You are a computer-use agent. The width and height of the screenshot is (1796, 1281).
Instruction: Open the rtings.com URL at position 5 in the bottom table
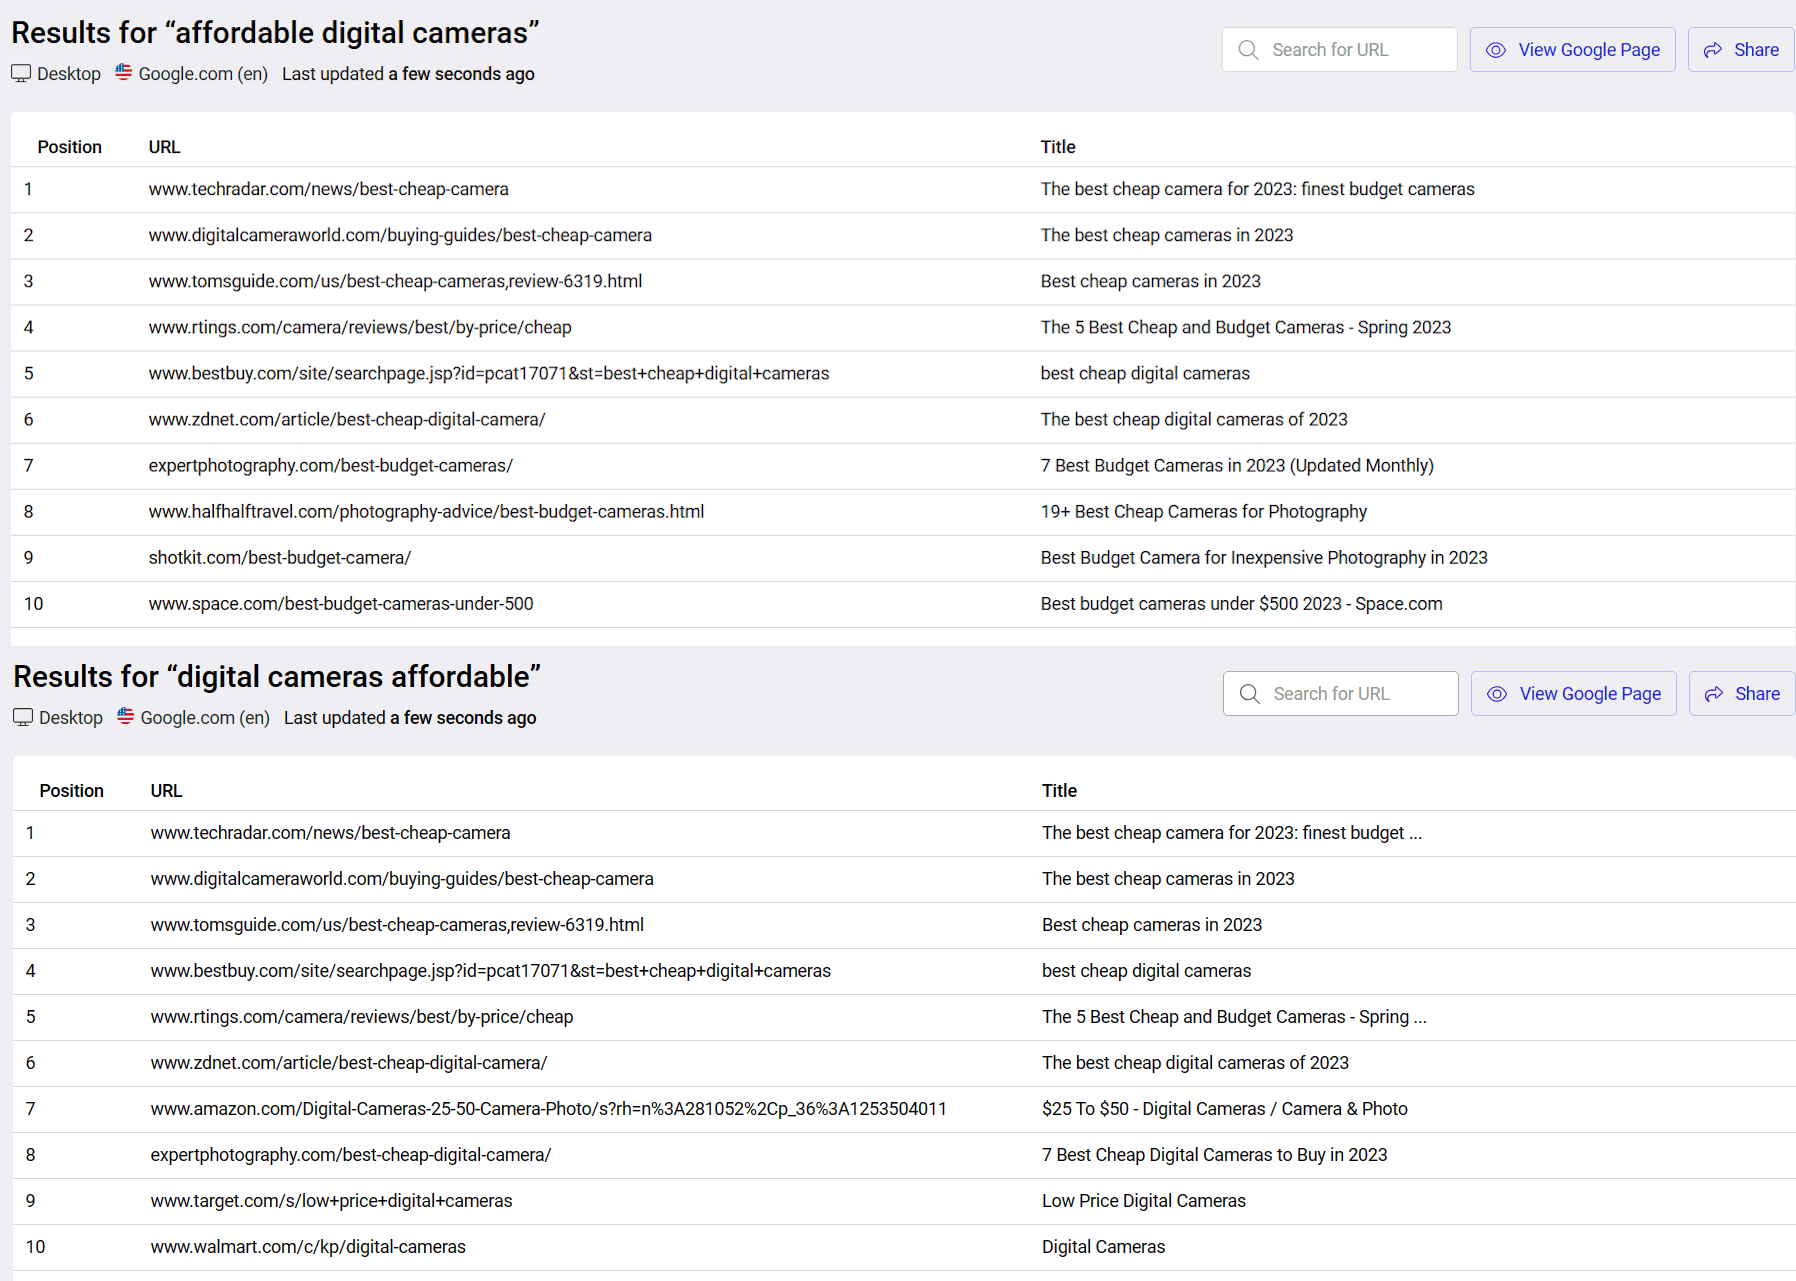[x=362, y=1017]
